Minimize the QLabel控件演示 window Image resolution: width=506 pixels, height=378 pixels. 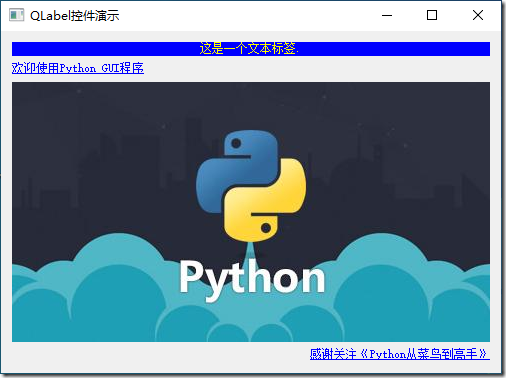[x=387, y=15]
